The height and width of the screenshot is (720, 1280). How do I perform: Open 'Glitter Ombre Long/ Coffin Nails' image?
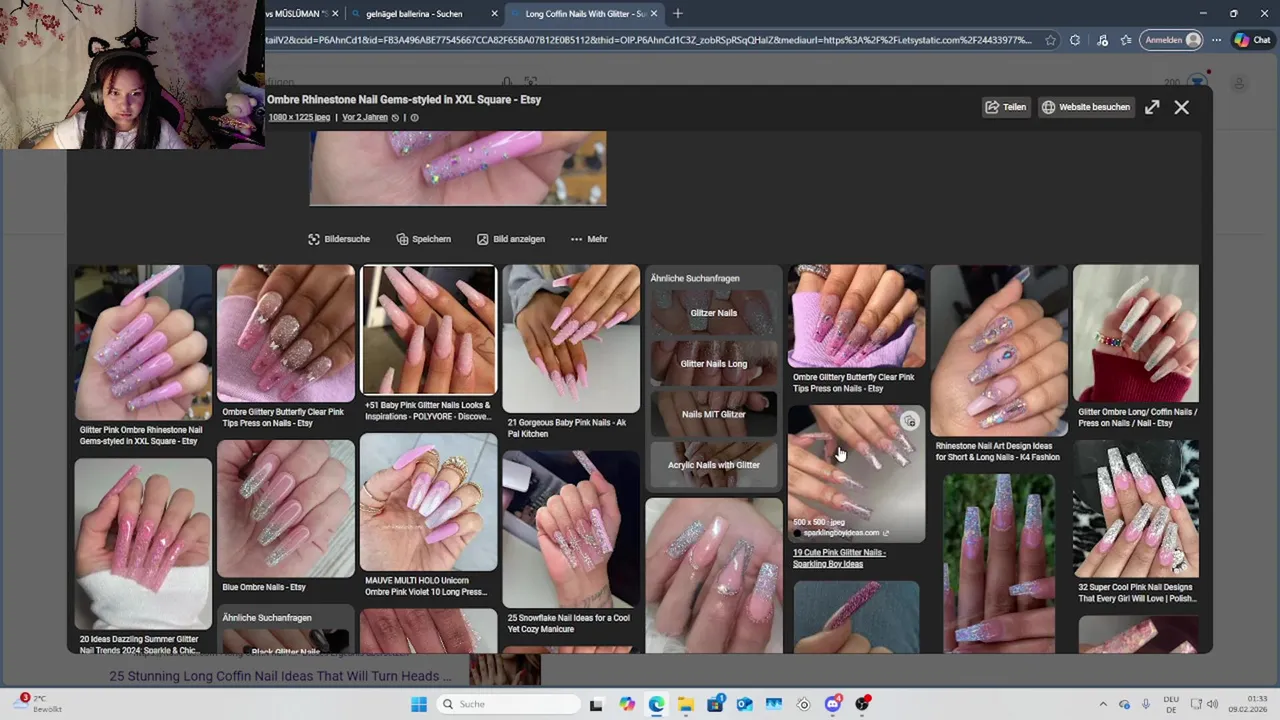click(1135, 333)
